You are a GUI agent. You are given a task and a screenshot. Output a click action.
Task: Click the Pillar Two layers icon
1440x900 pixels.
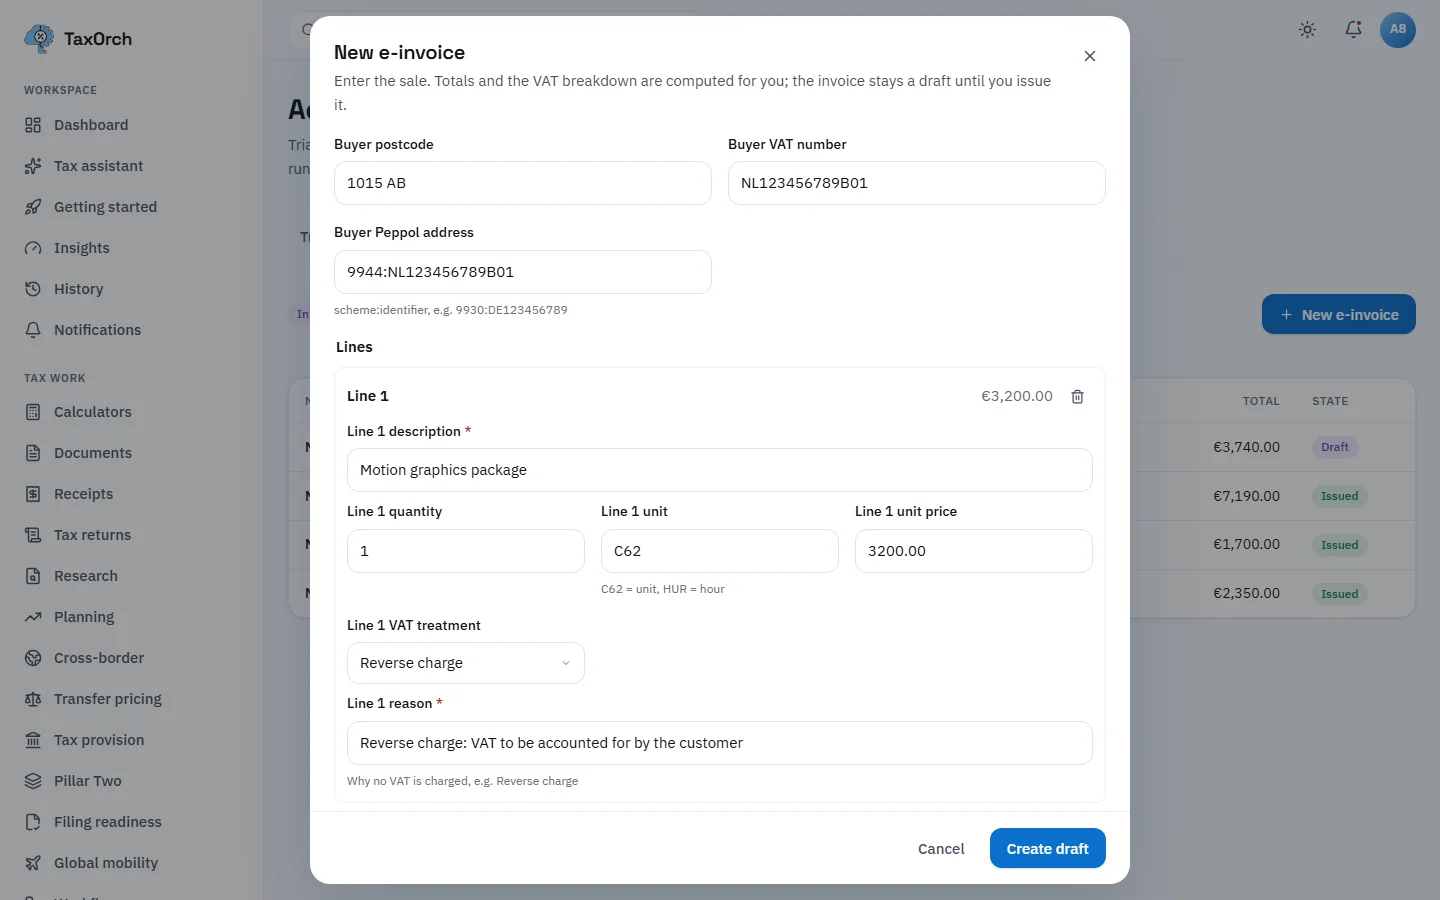point(33,781)
